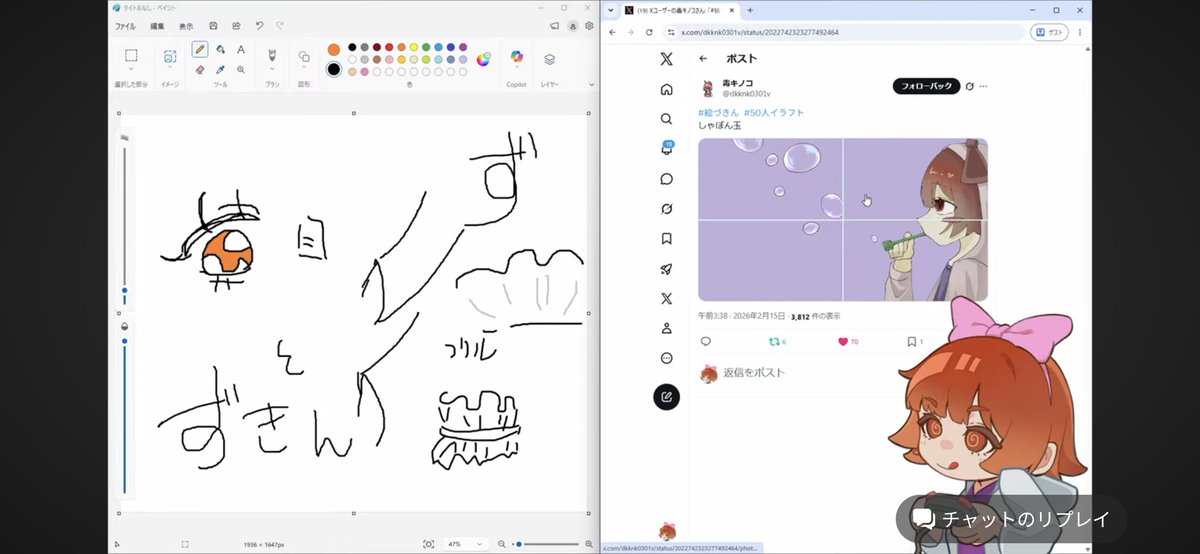
Task: Bookmark the post by 毒キノコ
Action: click(x=912, y=342)
